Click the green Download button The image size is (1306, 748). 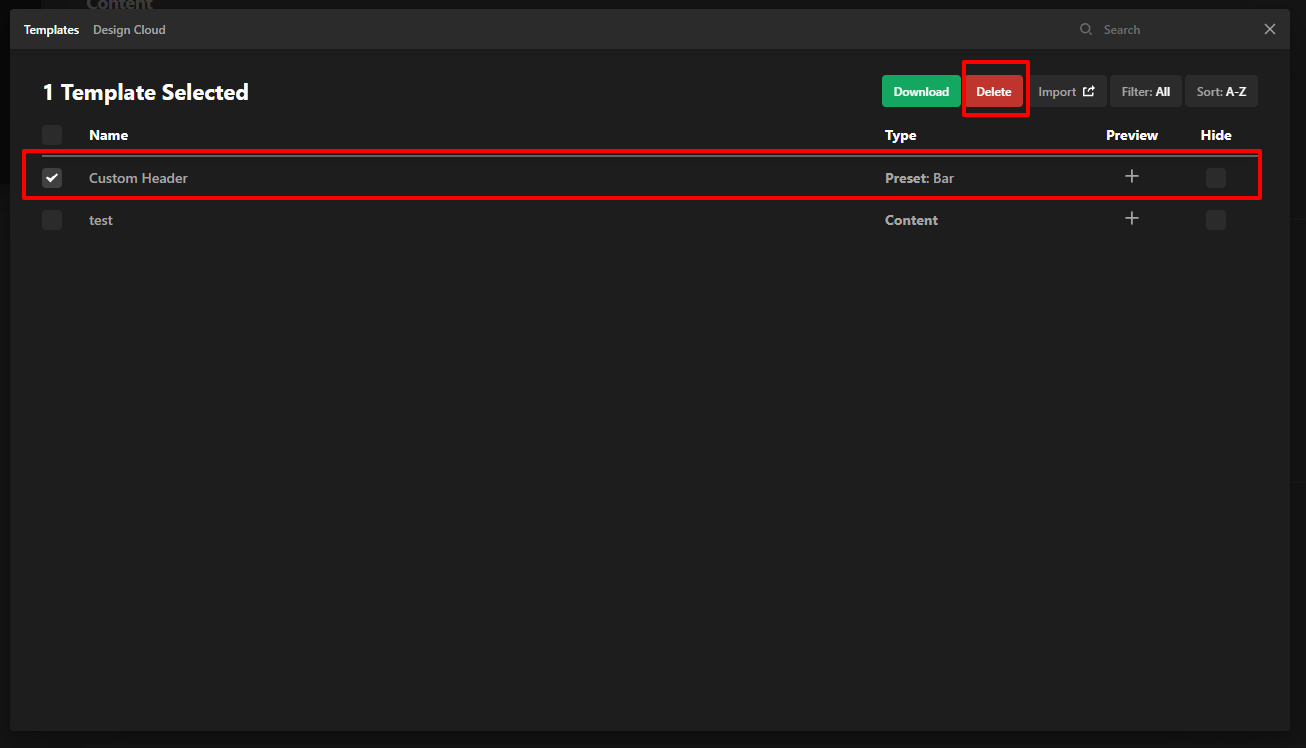tap(921, 91)
